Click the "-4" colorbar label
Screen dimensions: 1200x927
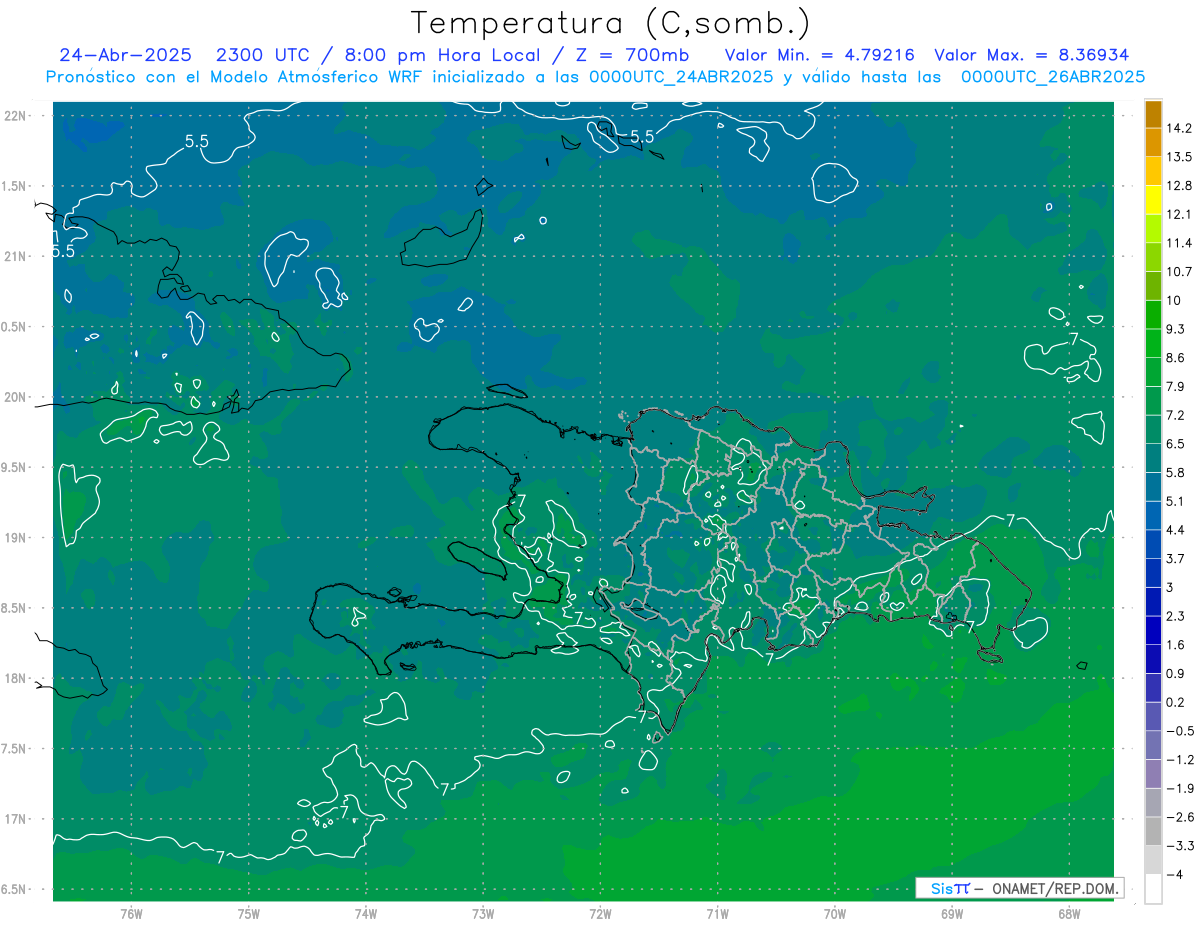tap(1174, 875)
